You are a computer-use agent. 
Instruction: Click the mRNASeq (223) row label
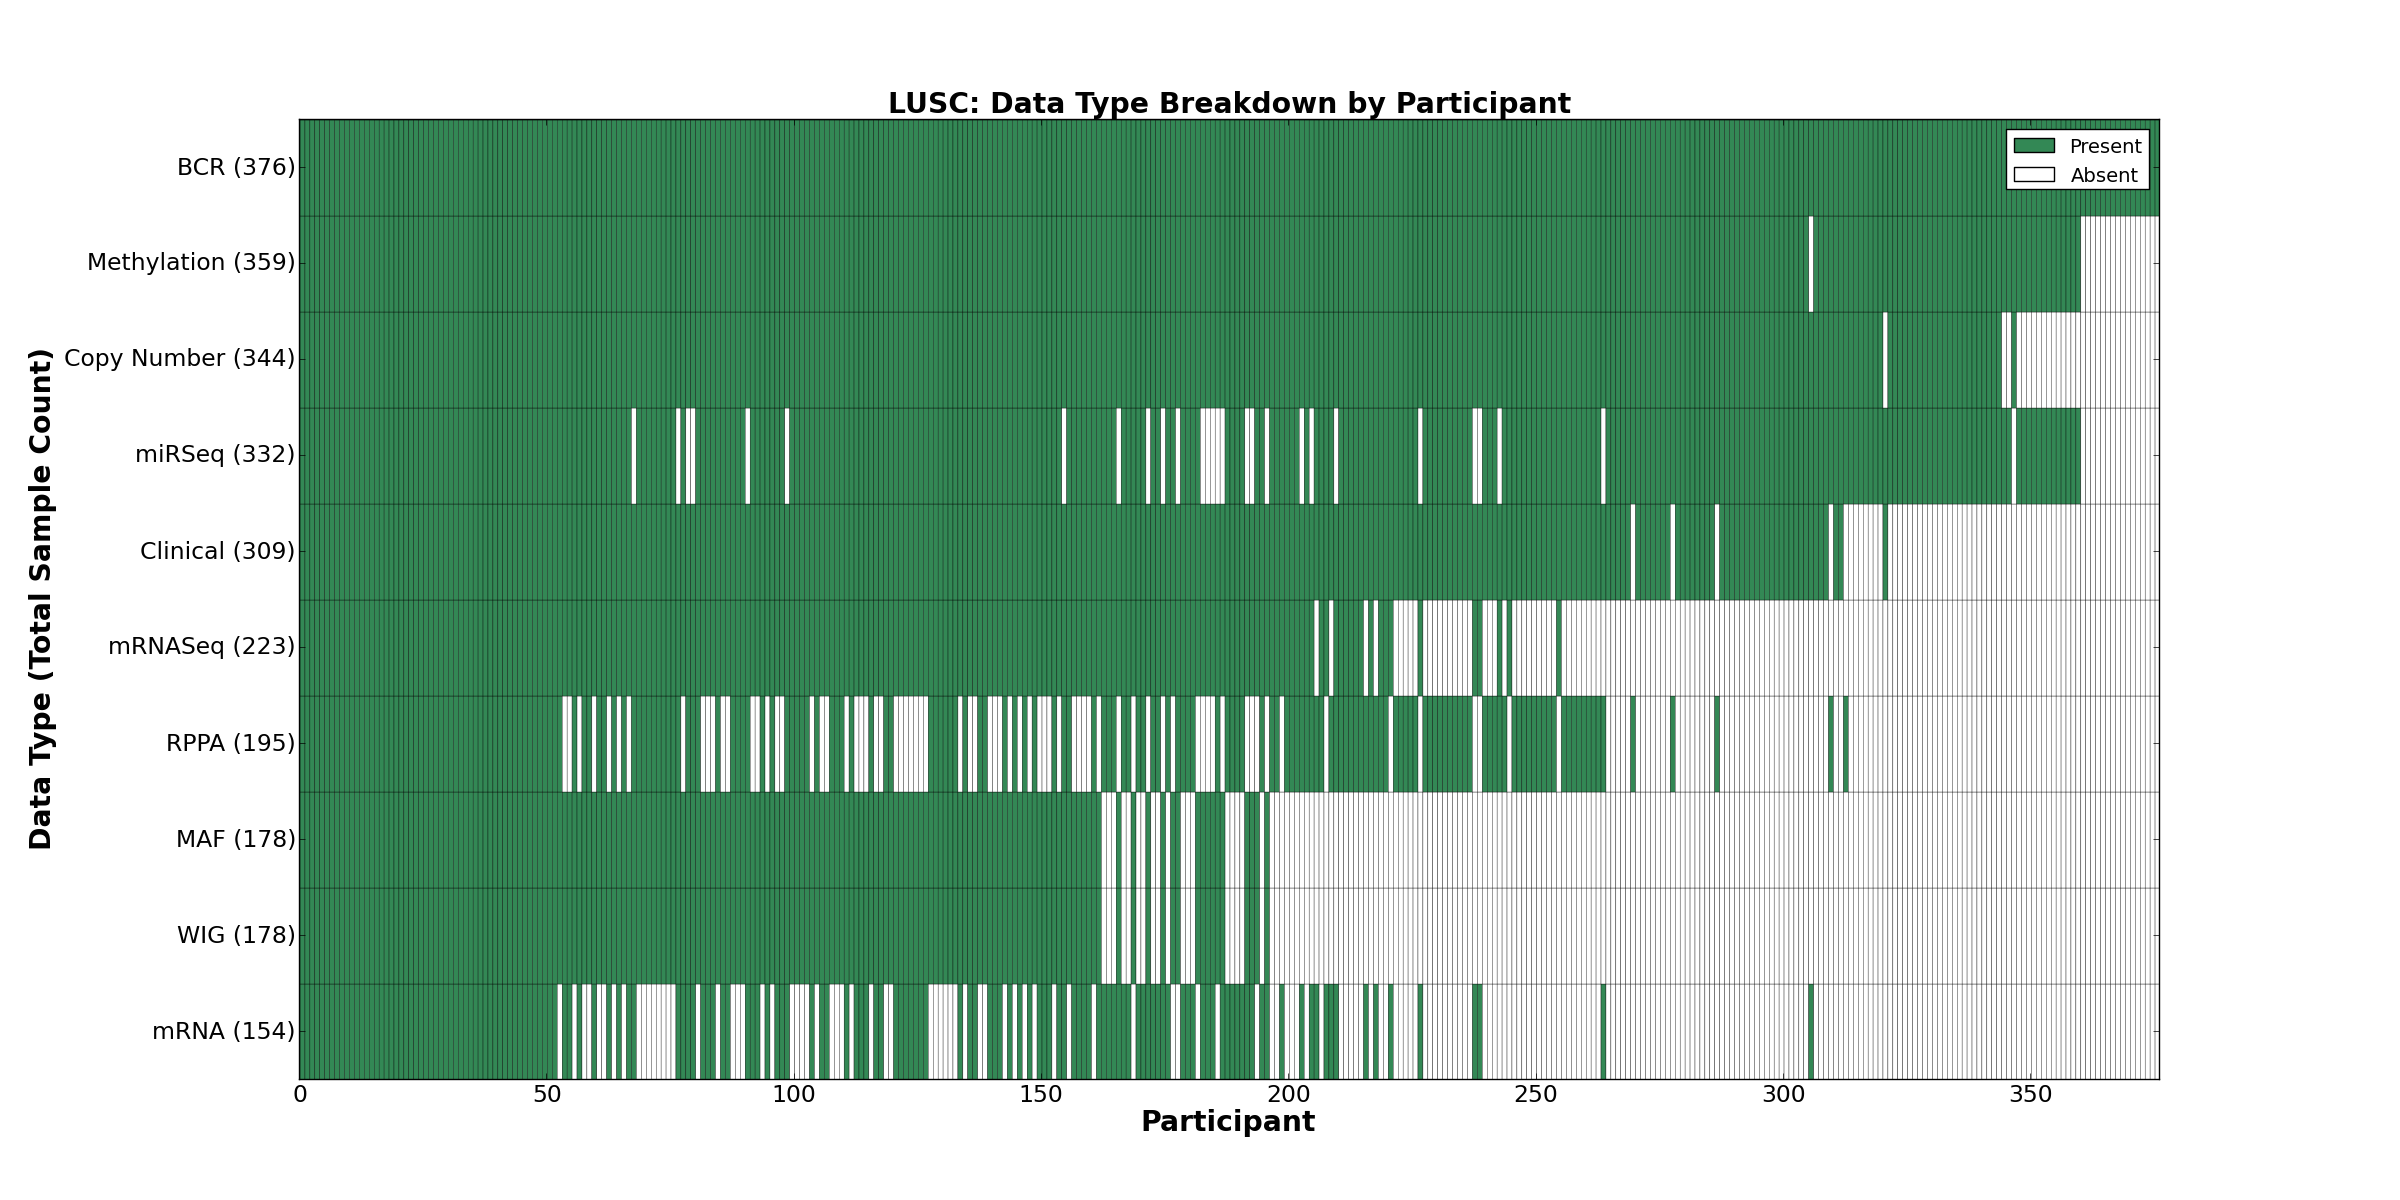[201, 647]
